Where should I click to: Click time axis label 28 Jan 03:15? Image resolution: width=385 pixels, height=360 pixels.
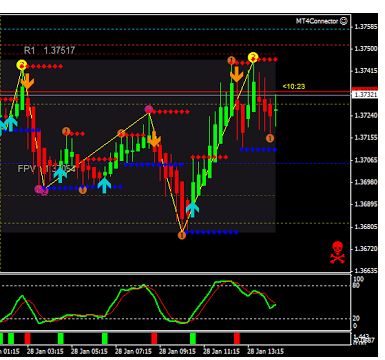(x=45, y=351)
